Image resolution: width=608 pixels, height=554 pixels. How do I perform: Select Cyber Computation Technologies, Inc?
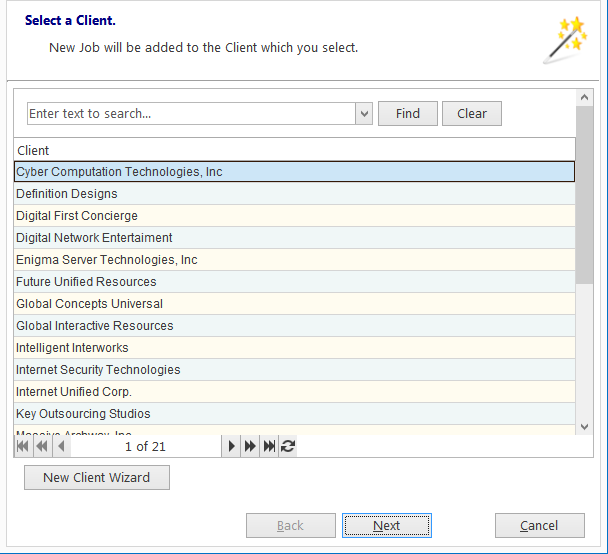(295, 172)
